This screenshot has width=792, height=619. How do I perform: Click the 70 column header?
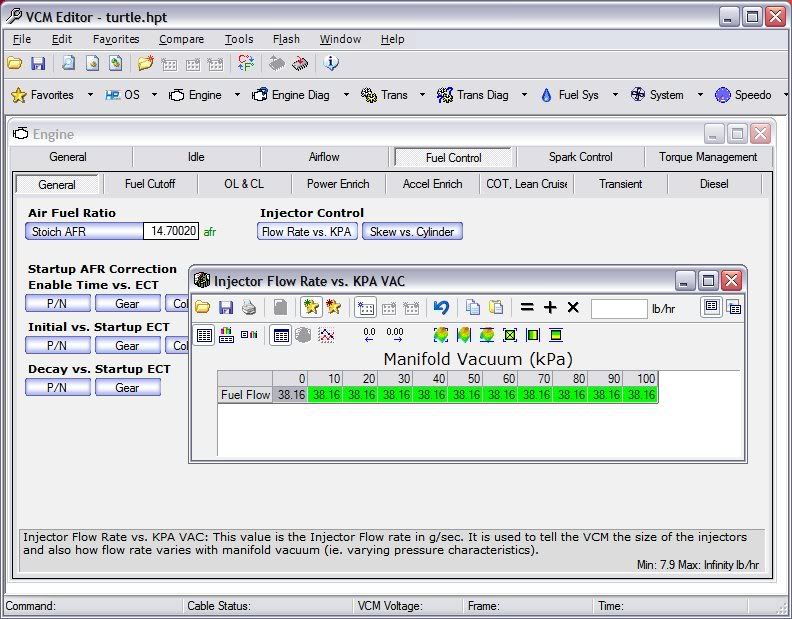pyautogui.click(x=536, y=378)
